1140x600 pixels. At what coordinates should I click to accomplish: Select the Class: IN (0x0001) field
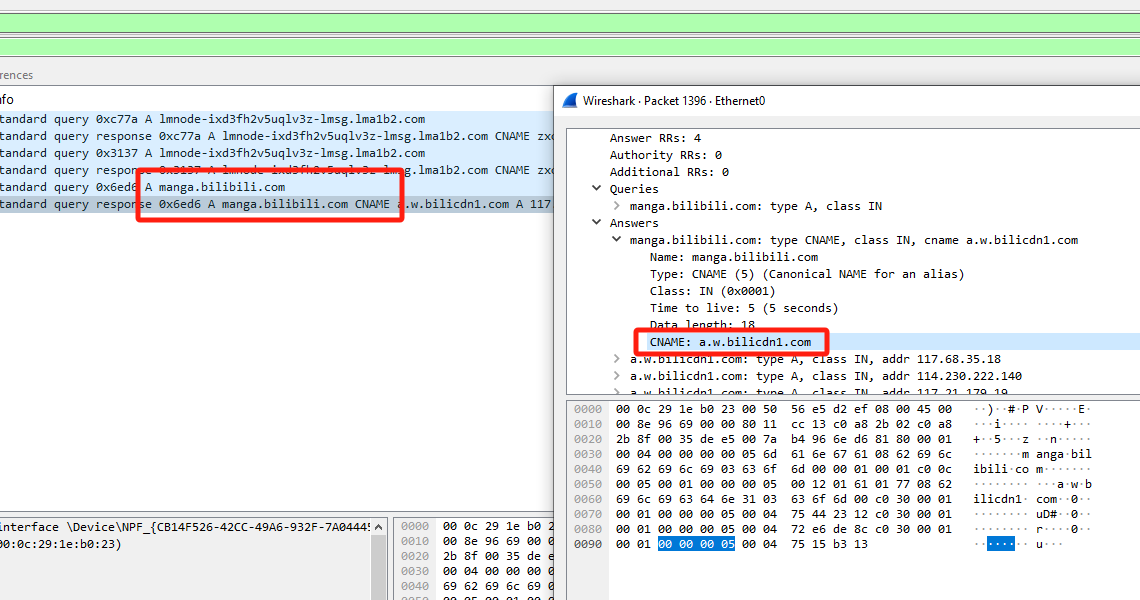tap(712, 291)
